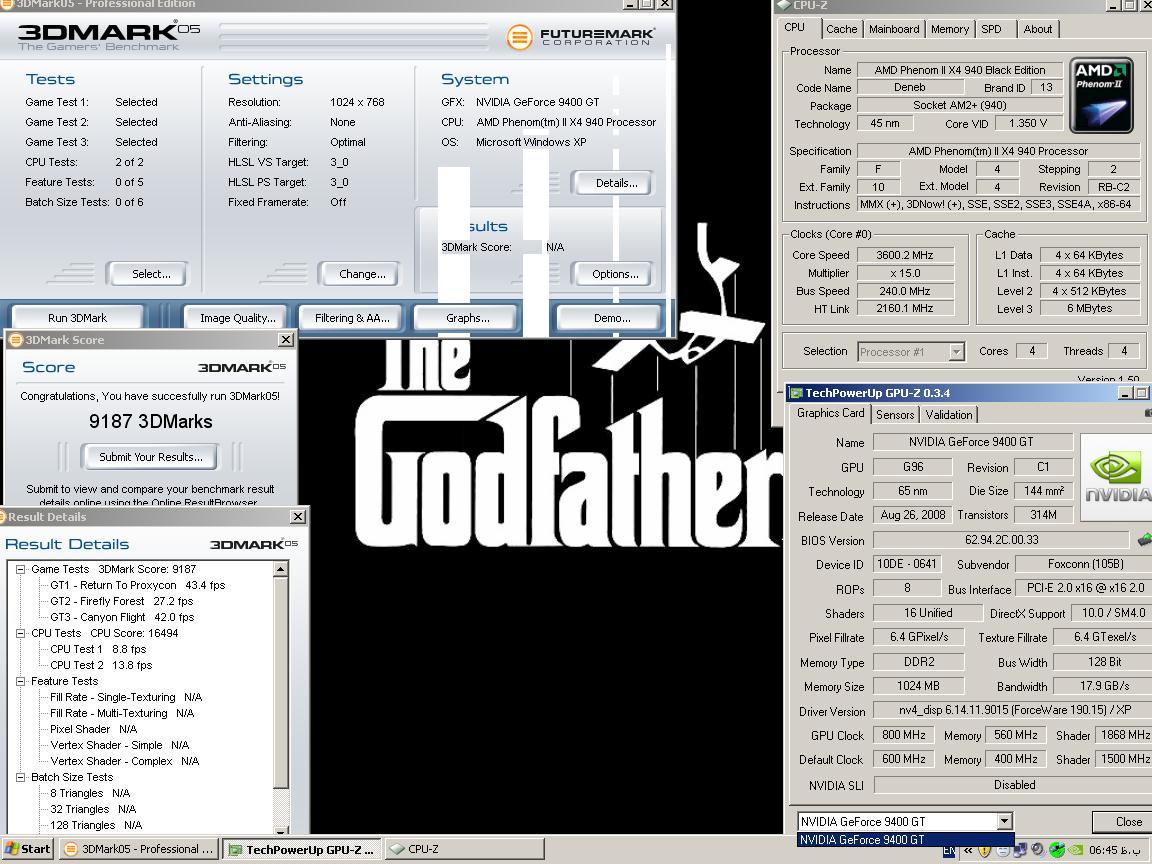This screenshot has height=864, width=1152.
Task: Collapse the Feature Tests tree node
Action: 21,682
